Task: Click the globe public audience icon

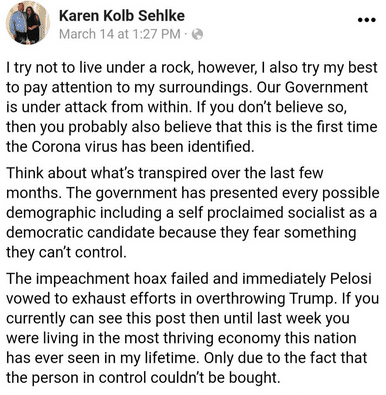Action: pyautogui.click(x=197, y=34)
